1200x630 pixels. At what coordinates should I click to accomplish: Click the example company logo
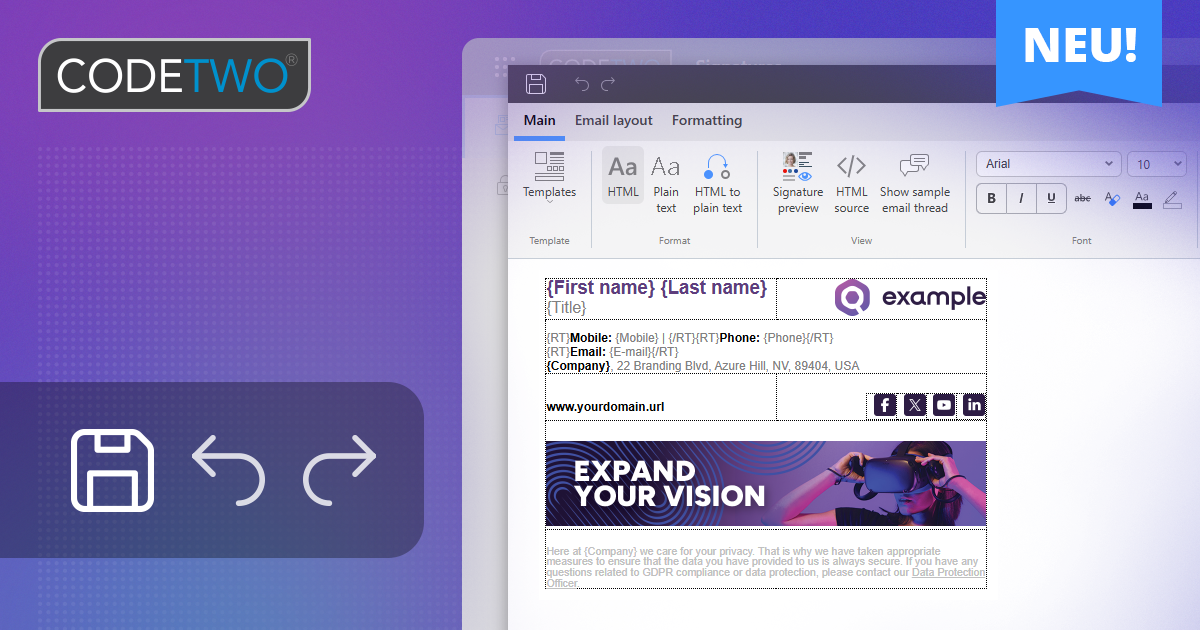pyautogui.click(x=910, y=296)
